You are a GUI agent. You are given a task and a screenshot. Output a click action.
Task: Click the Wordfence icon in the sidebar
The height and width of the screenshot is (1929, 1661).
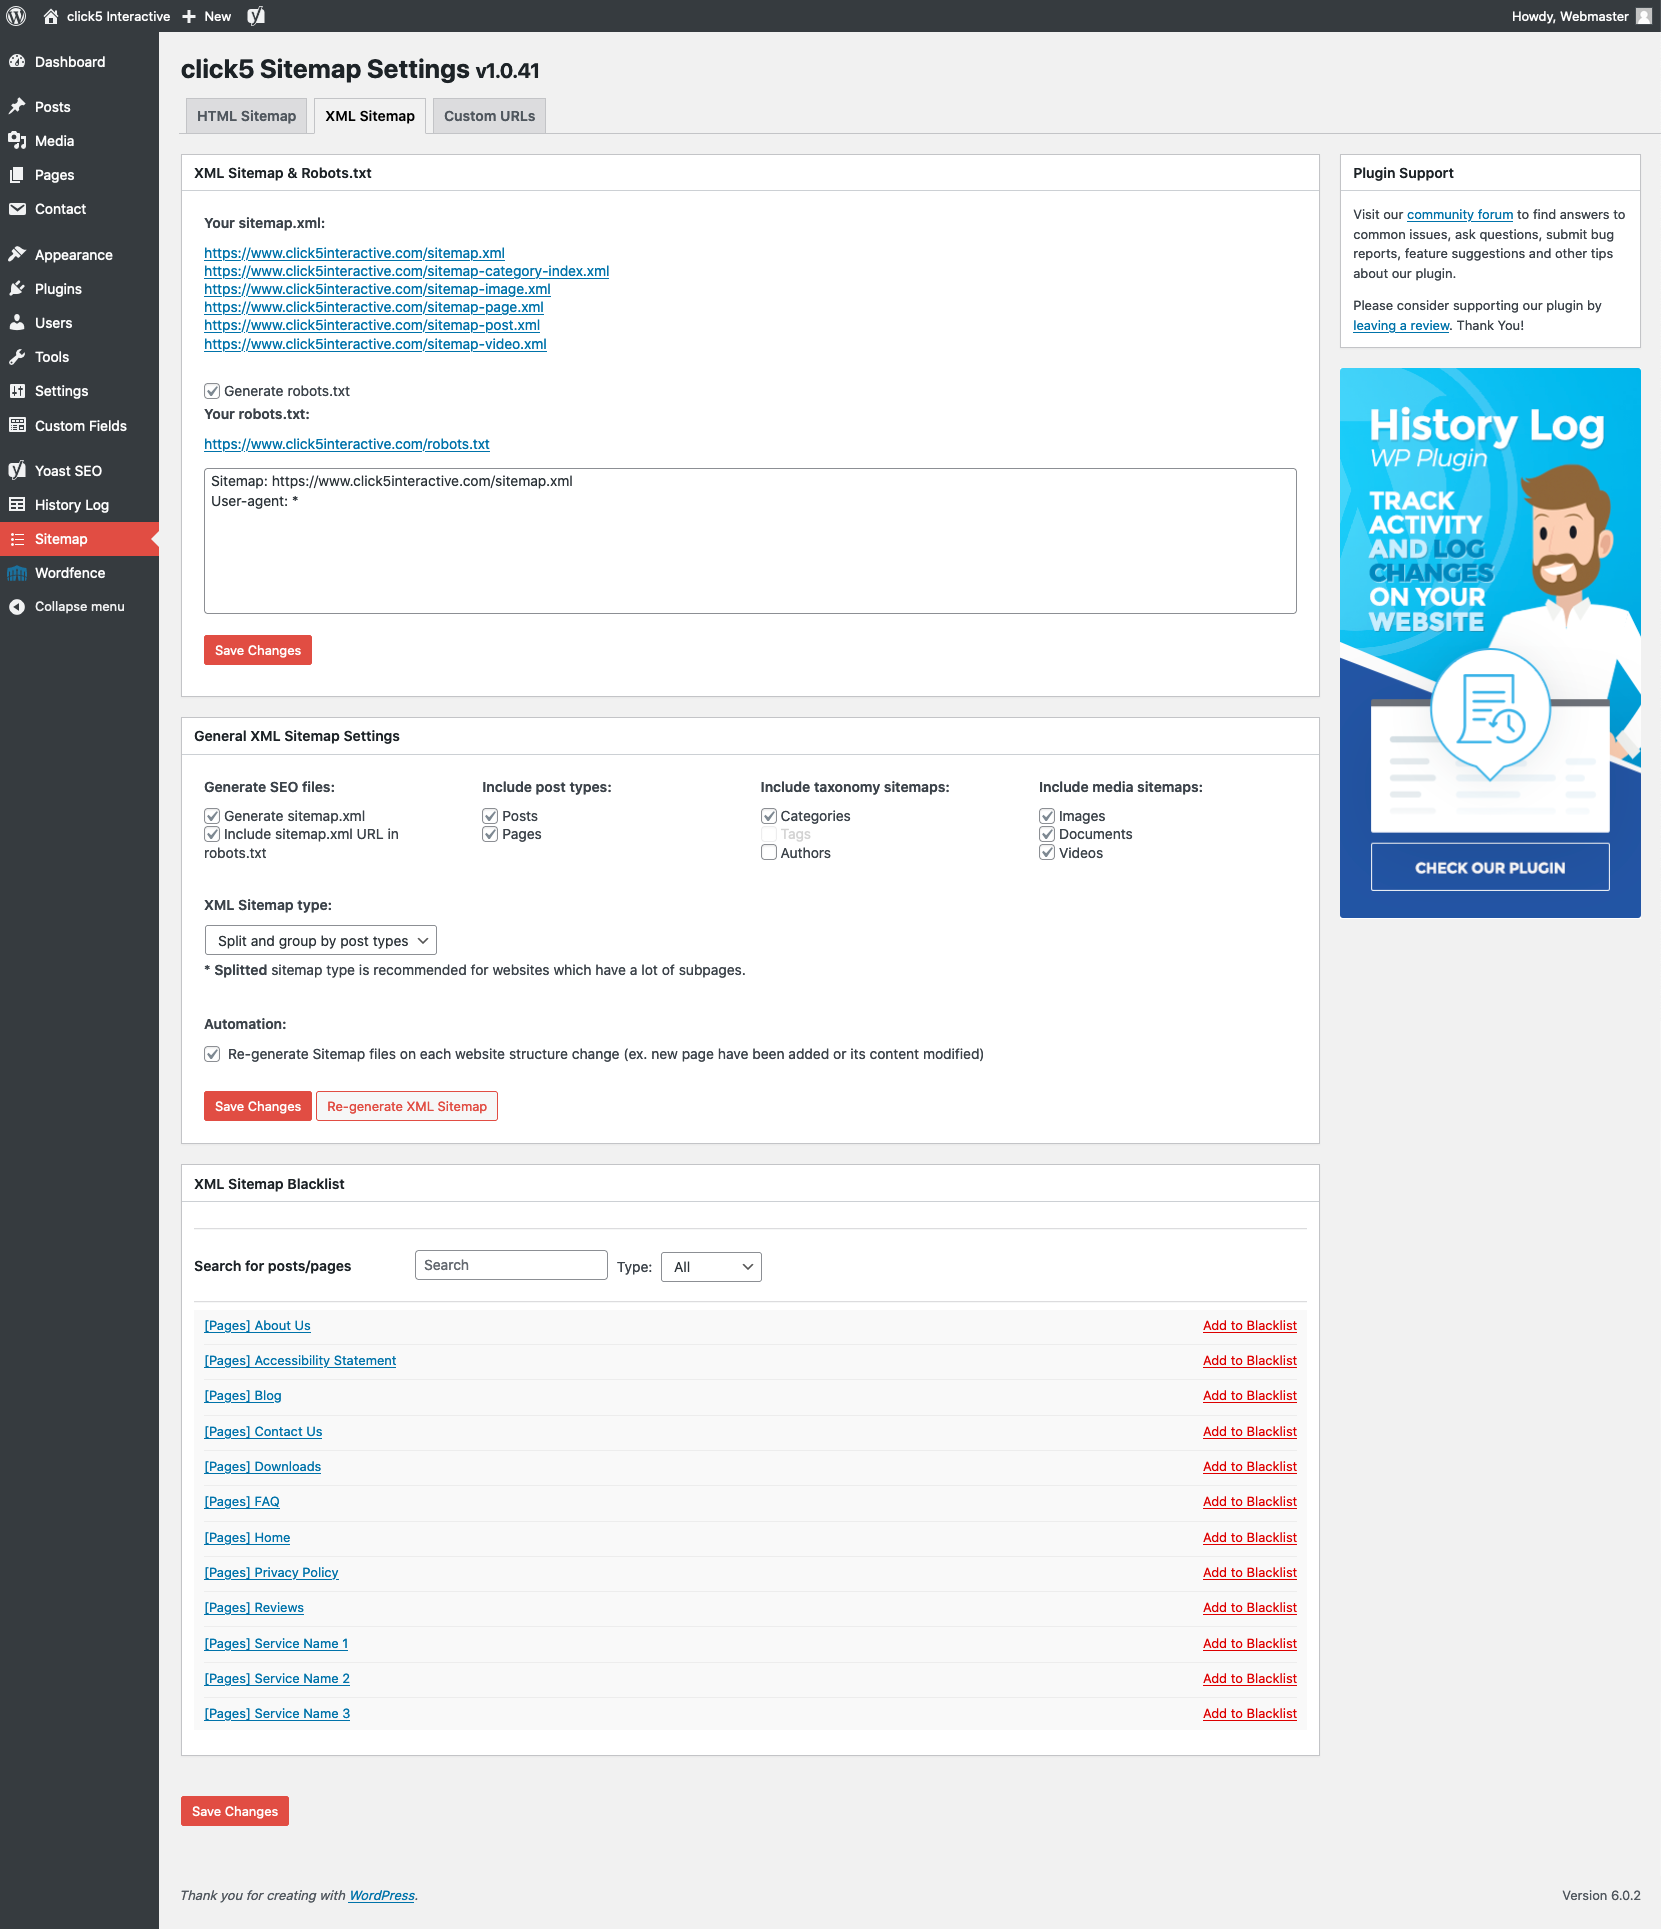17,573
